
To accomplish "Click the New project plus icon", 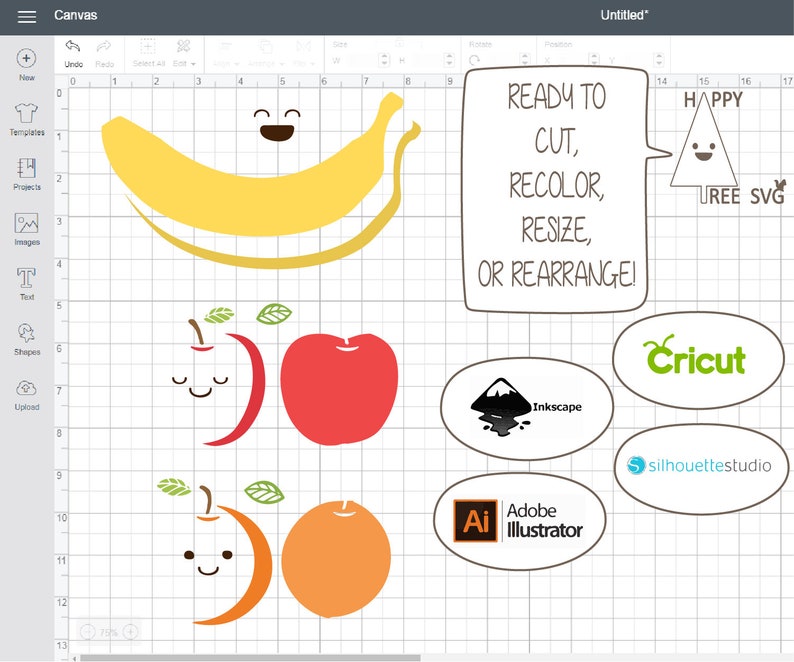I will point(26,58).
